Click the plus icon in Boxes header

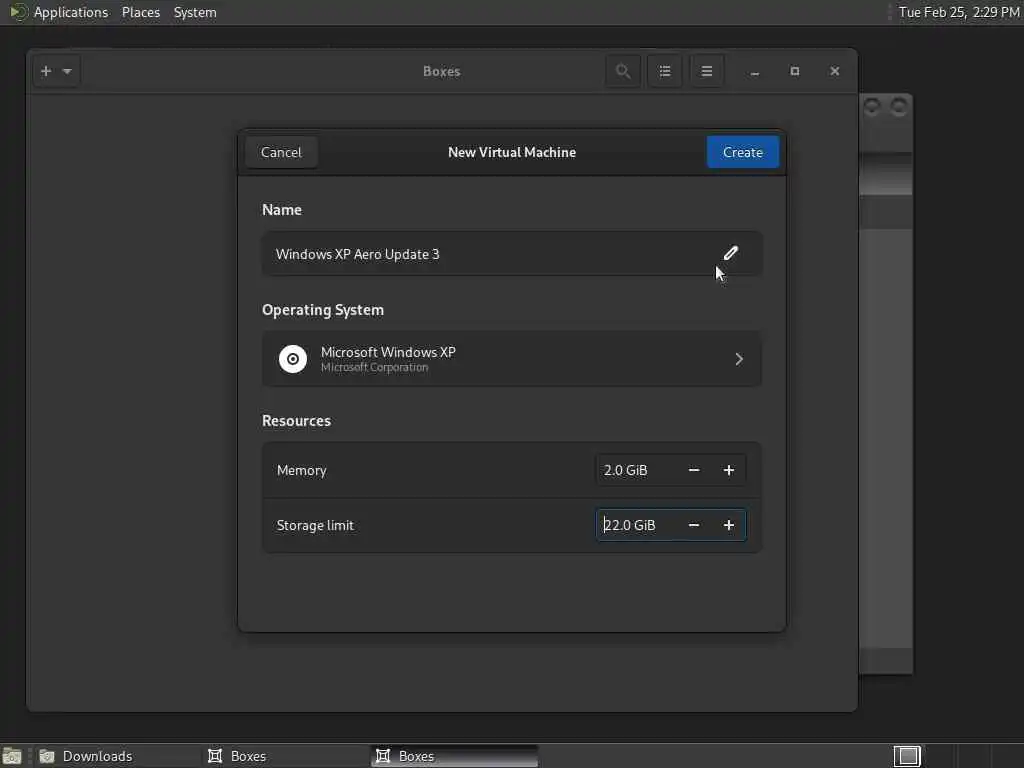tap(46, 71)
